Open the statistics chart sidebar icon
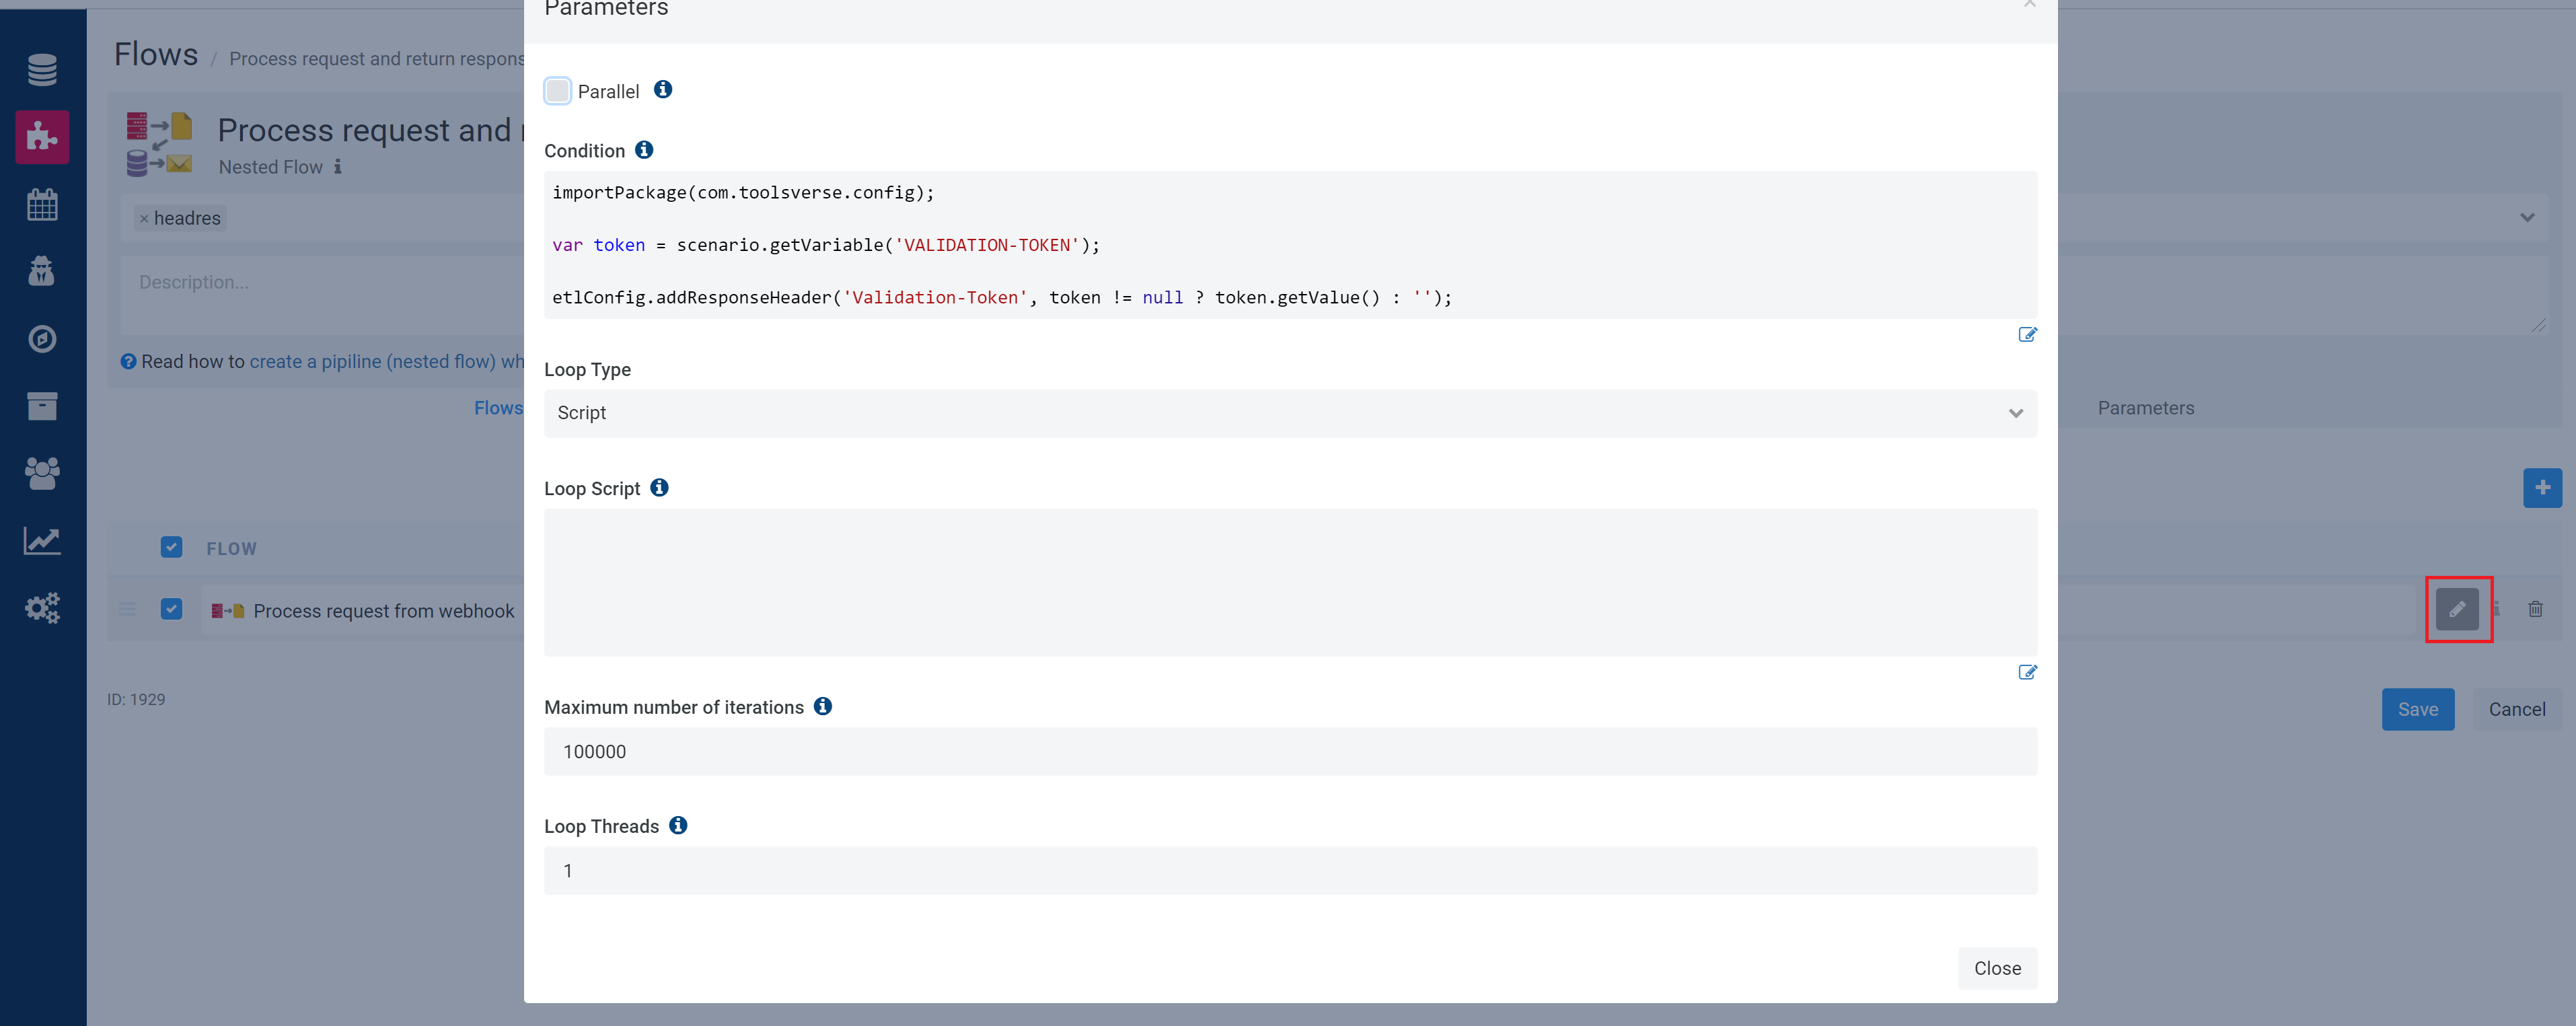Screen dimensions: 2576x1026 42,541
